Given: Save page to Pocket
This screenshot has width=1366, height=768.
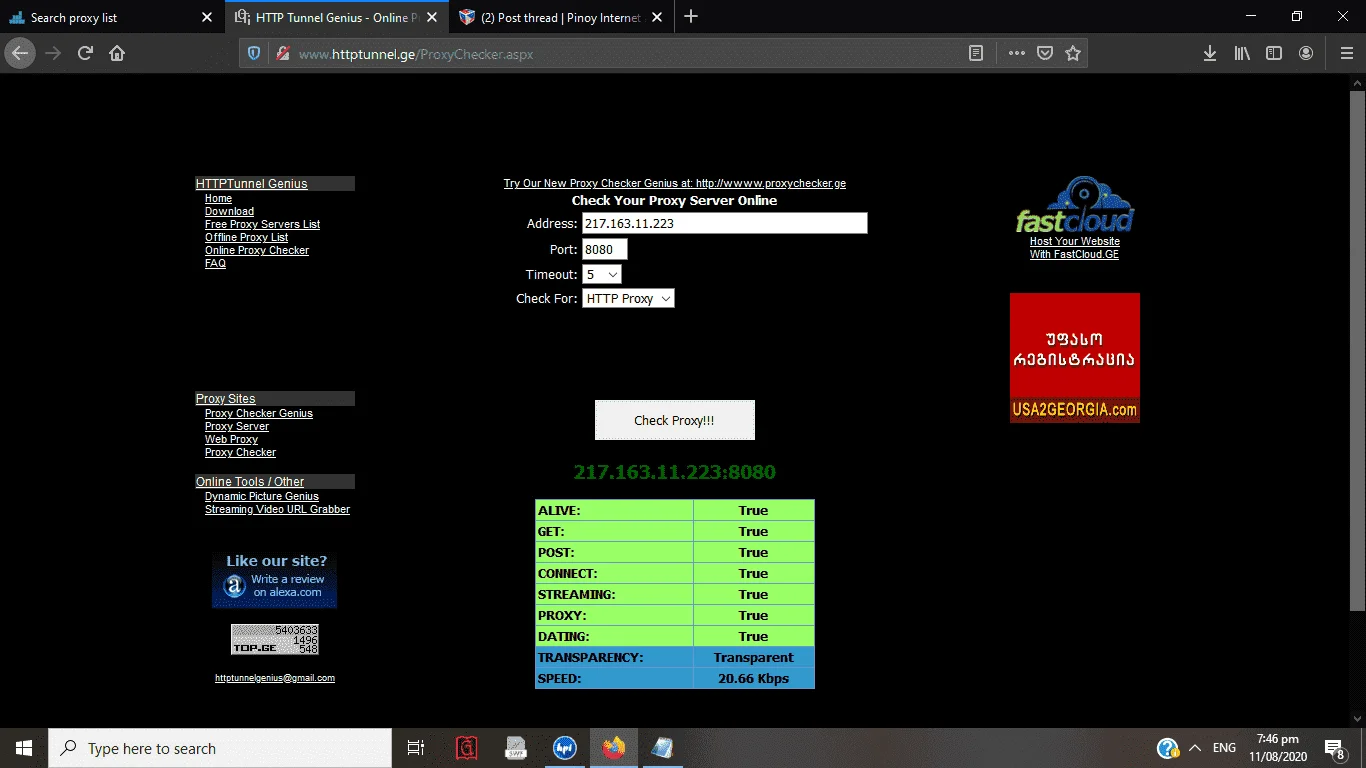Looking at the screenshot, I should [1044, 54].
